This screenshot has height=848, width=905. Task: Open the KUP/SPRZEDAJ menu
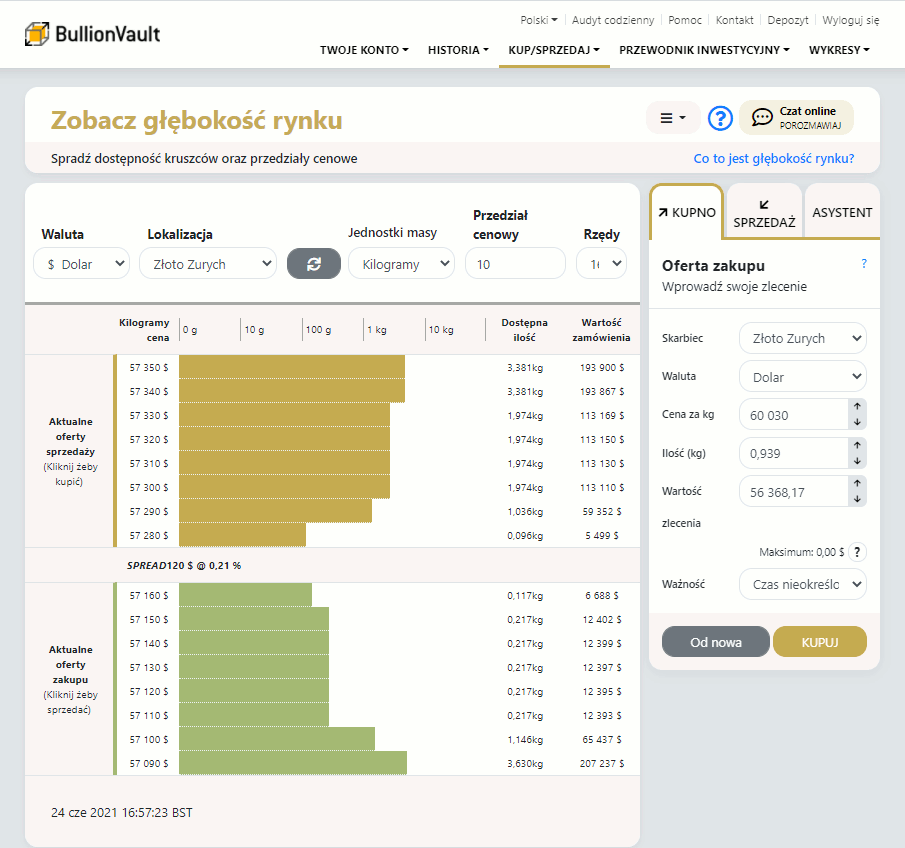click(553, 50)
